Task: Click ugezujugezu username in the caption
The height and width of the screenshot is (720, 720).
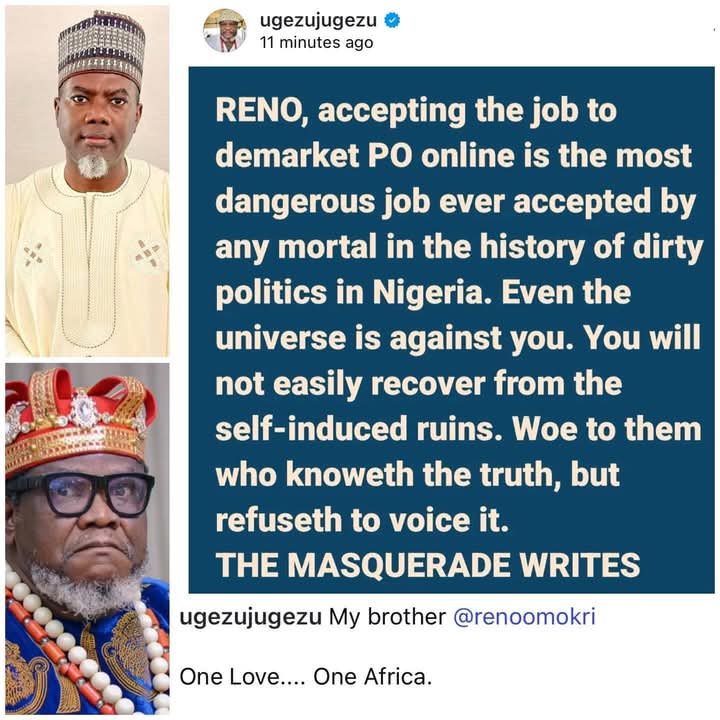Action: pyautogui.click(x=250, y=617)
